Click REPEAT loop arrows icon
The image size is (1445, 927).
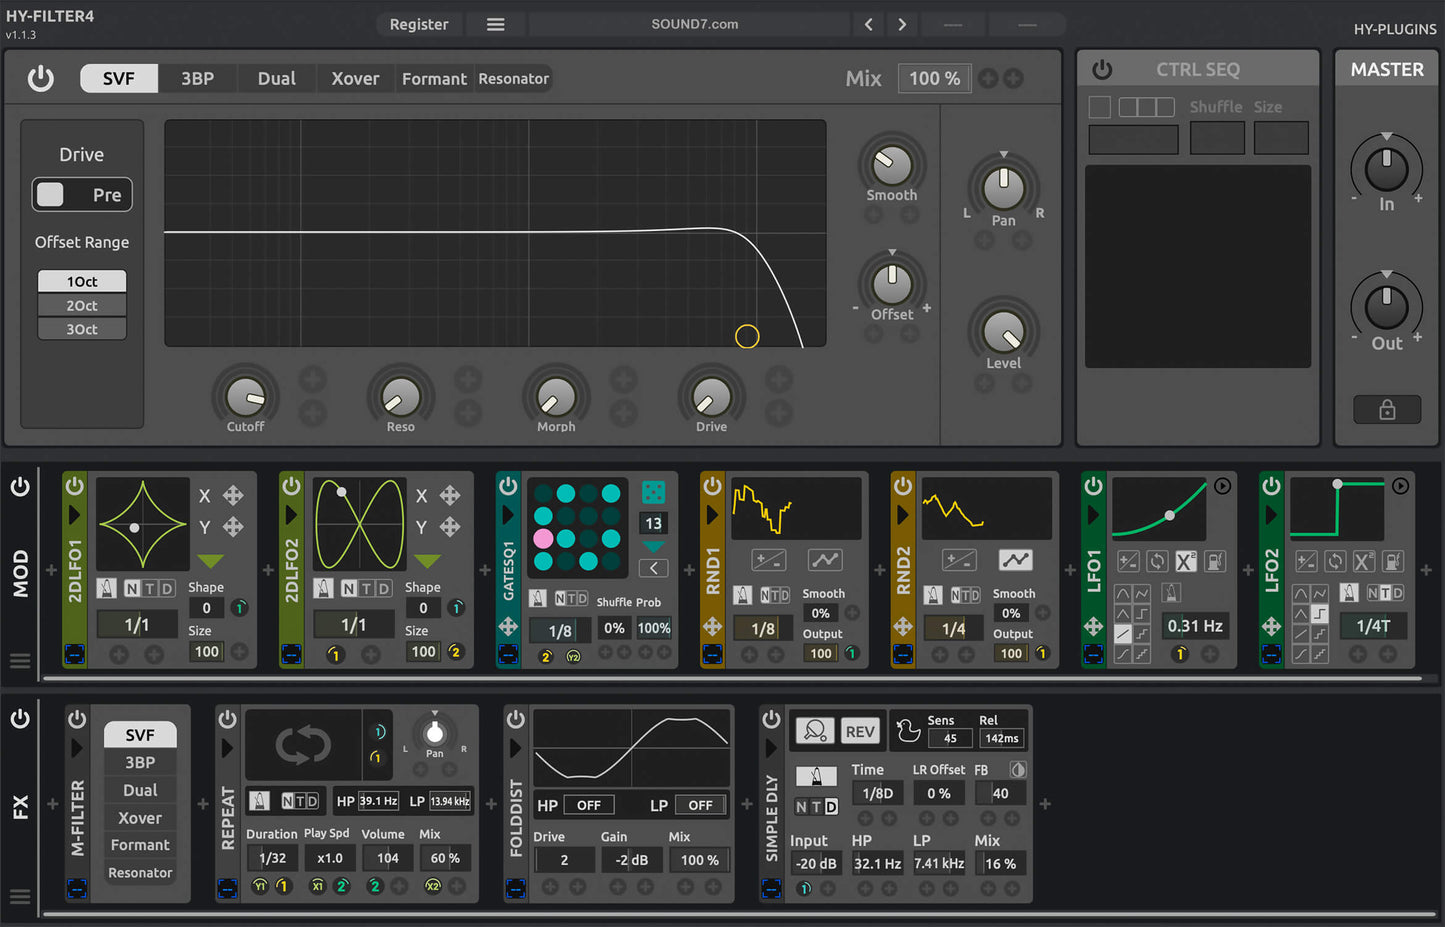[303, 745]
